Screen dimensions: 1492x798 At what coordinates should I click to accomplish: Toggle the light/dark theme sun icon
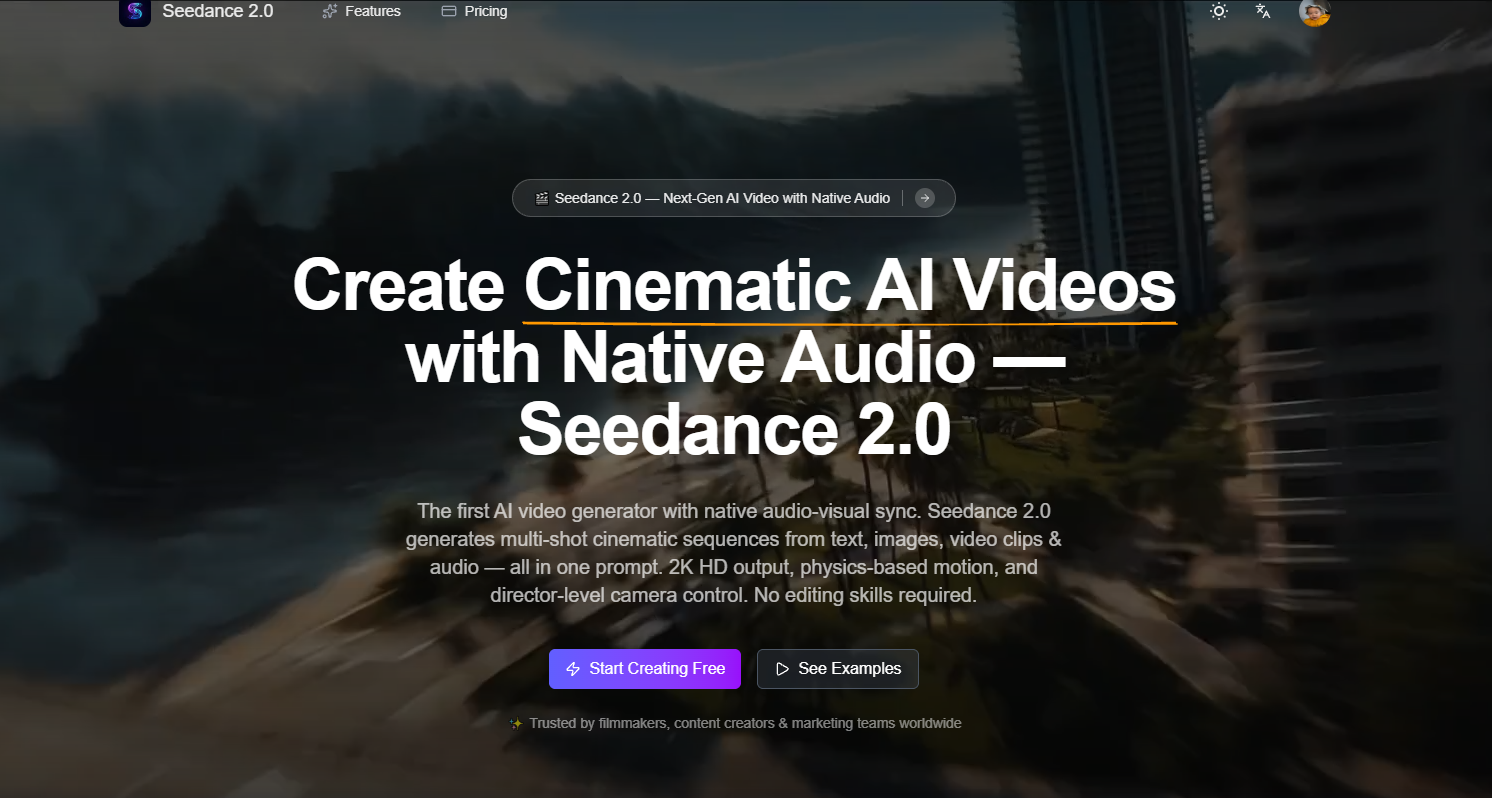(1218, 11)
